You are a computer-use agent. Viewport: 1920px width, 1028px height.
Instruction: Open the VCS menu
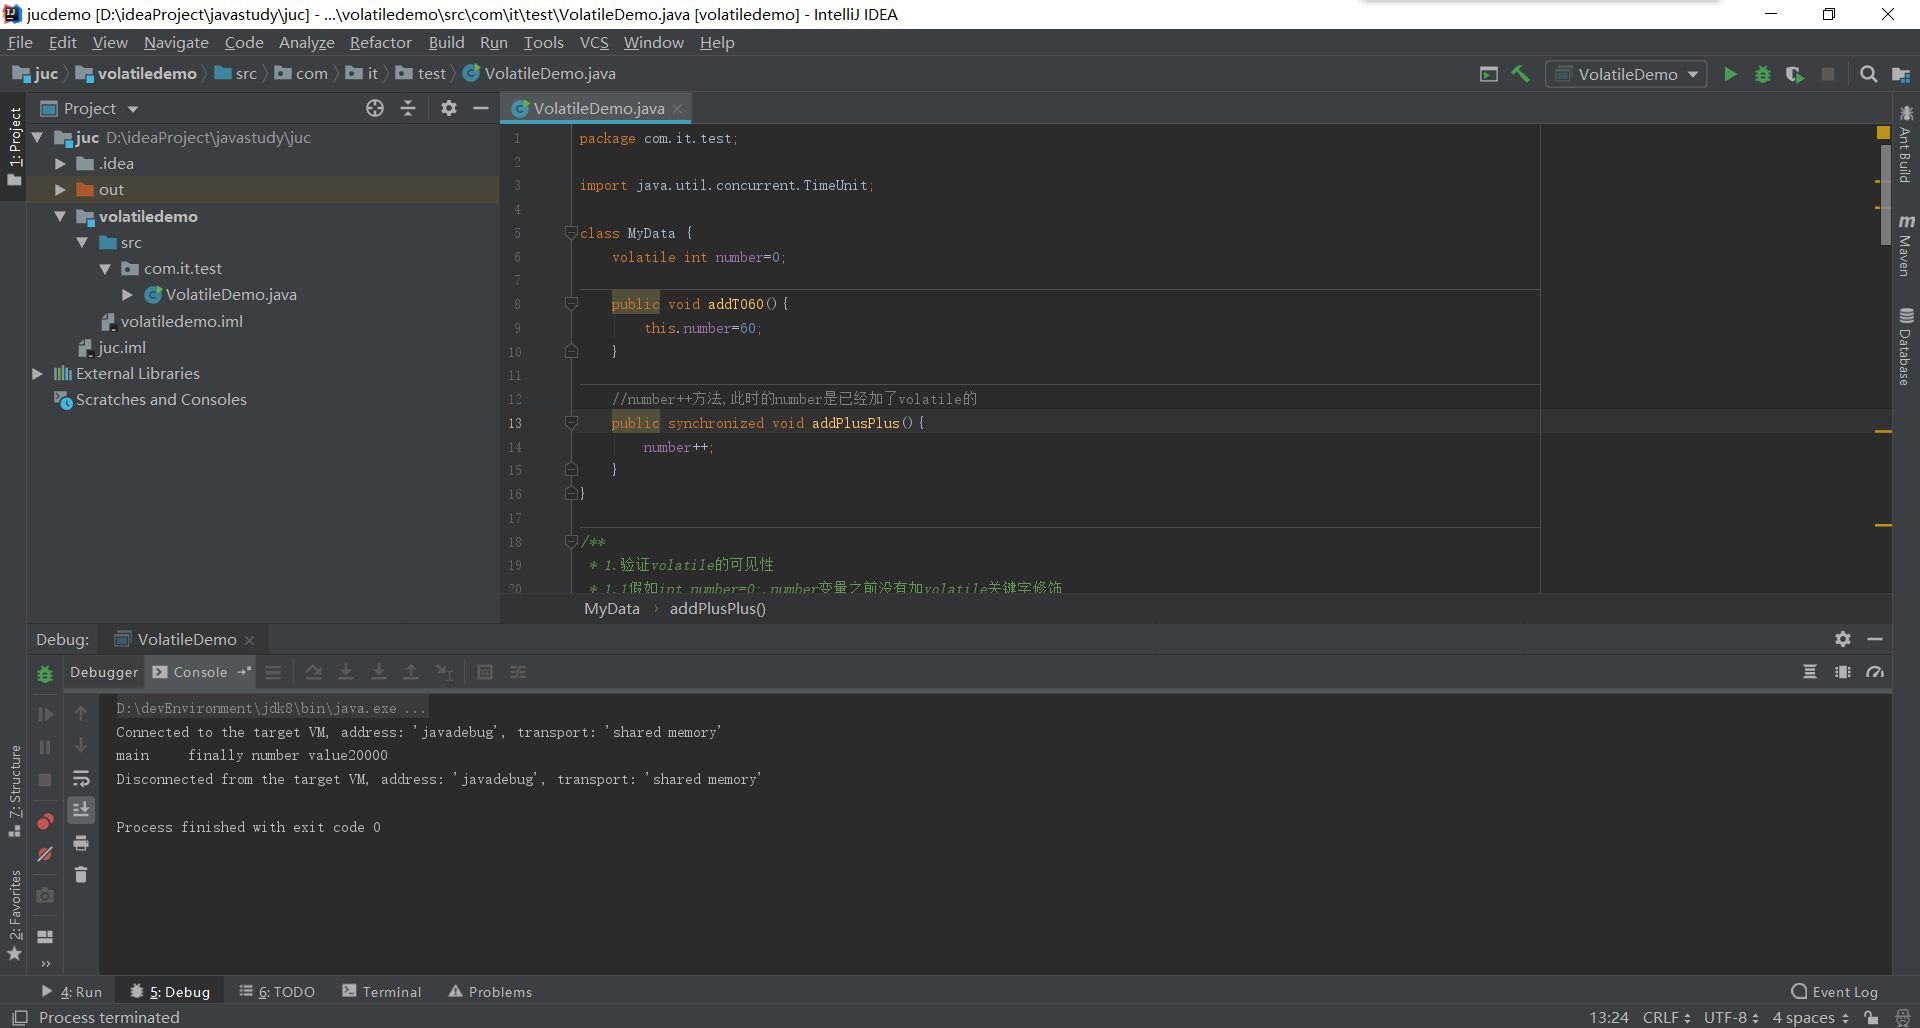tap(594, 42)
